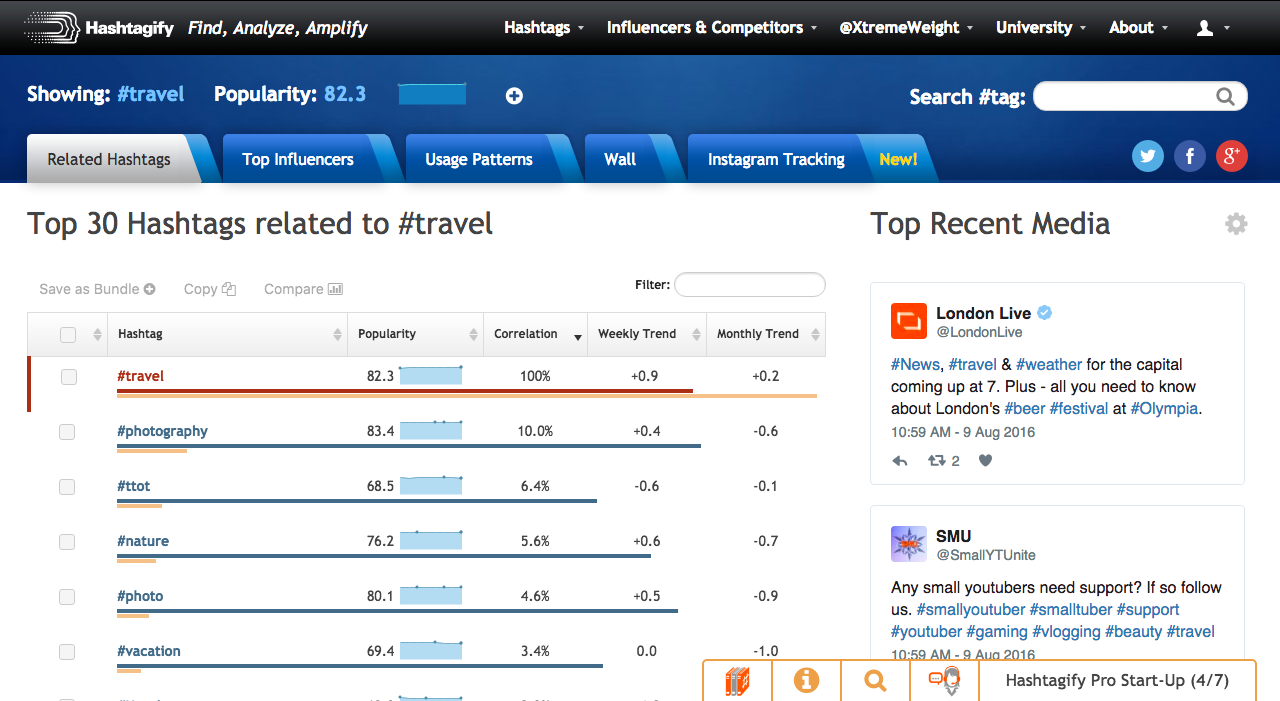
Task: Open the #photography hashtag link
Action: point(162,431)
